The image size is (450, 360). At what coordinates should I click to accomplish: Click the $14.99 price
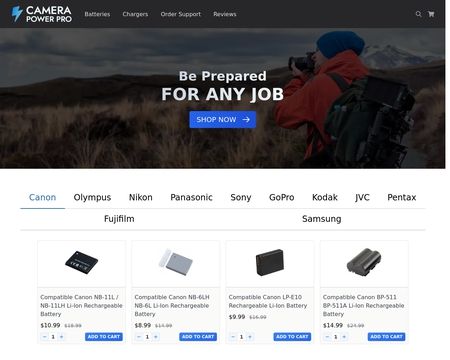[333, 325]
